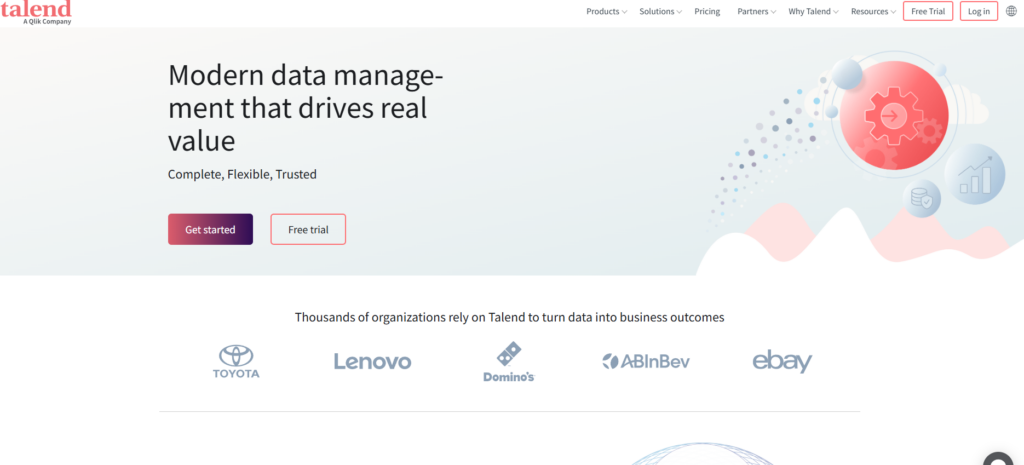Click the ABInBev logo
The height and width of the screenshot is (465, 1024).
[646, 361]
